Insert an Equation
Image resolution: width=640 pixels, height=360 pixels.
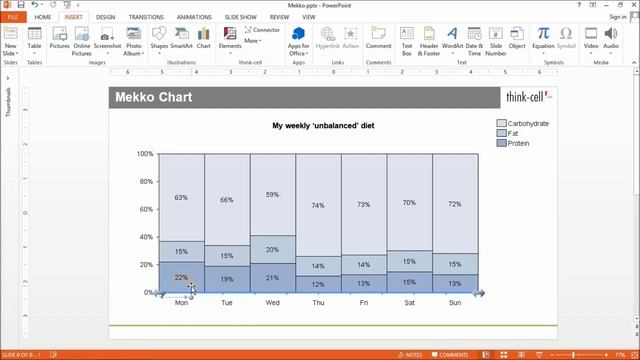click(x=543, y=41)
